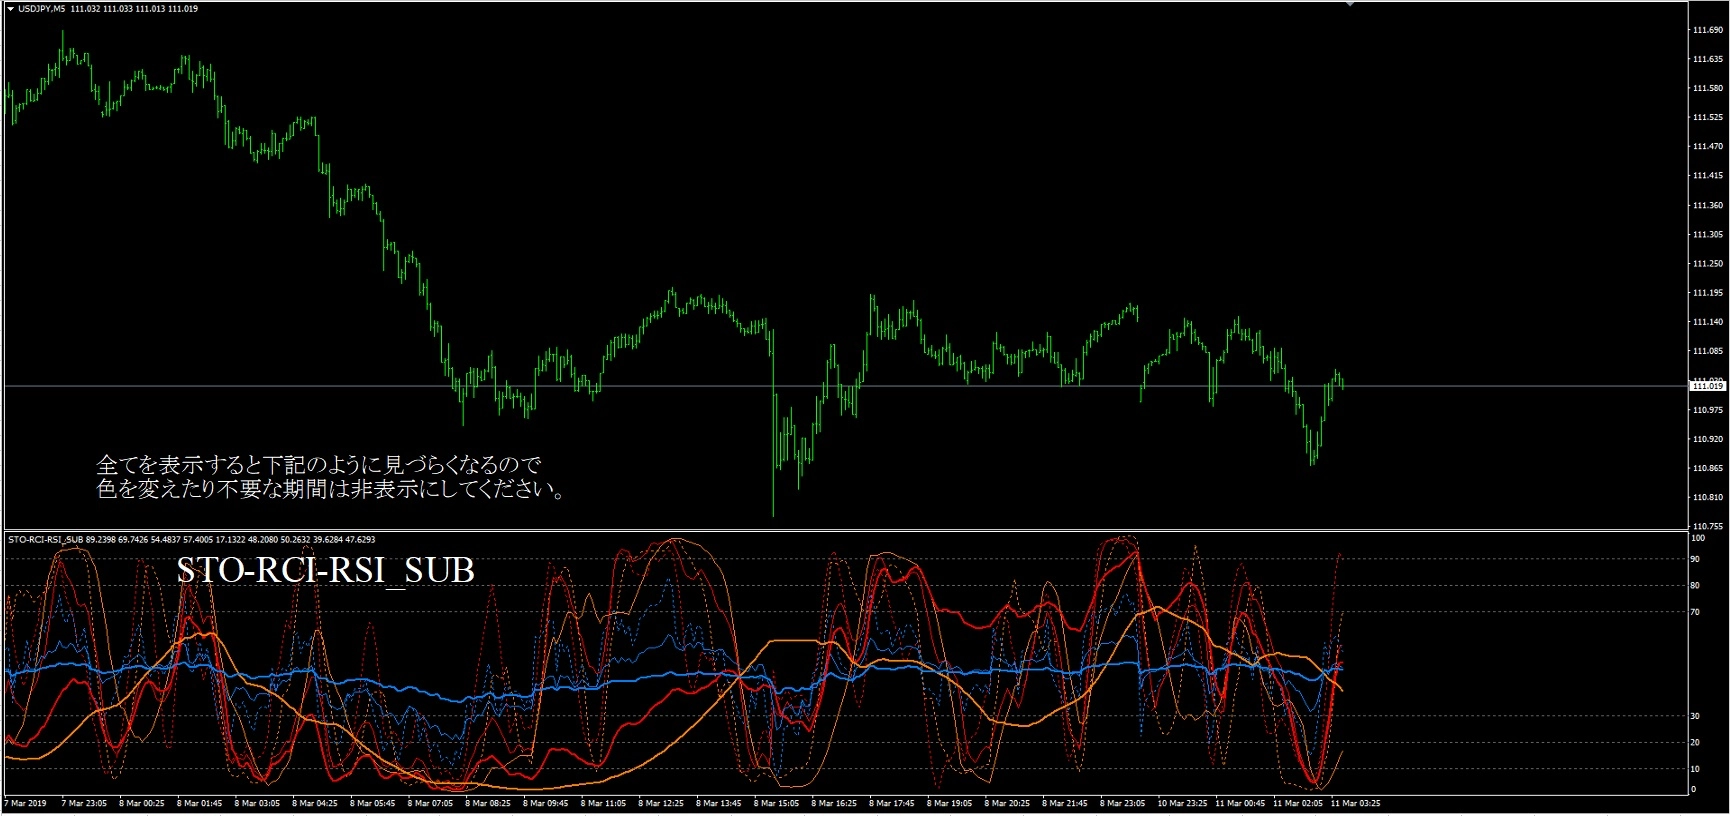Click the 11 Mar 00:45 time axis label
The image size is (1730, 816).
click(x=1240, y=803)
